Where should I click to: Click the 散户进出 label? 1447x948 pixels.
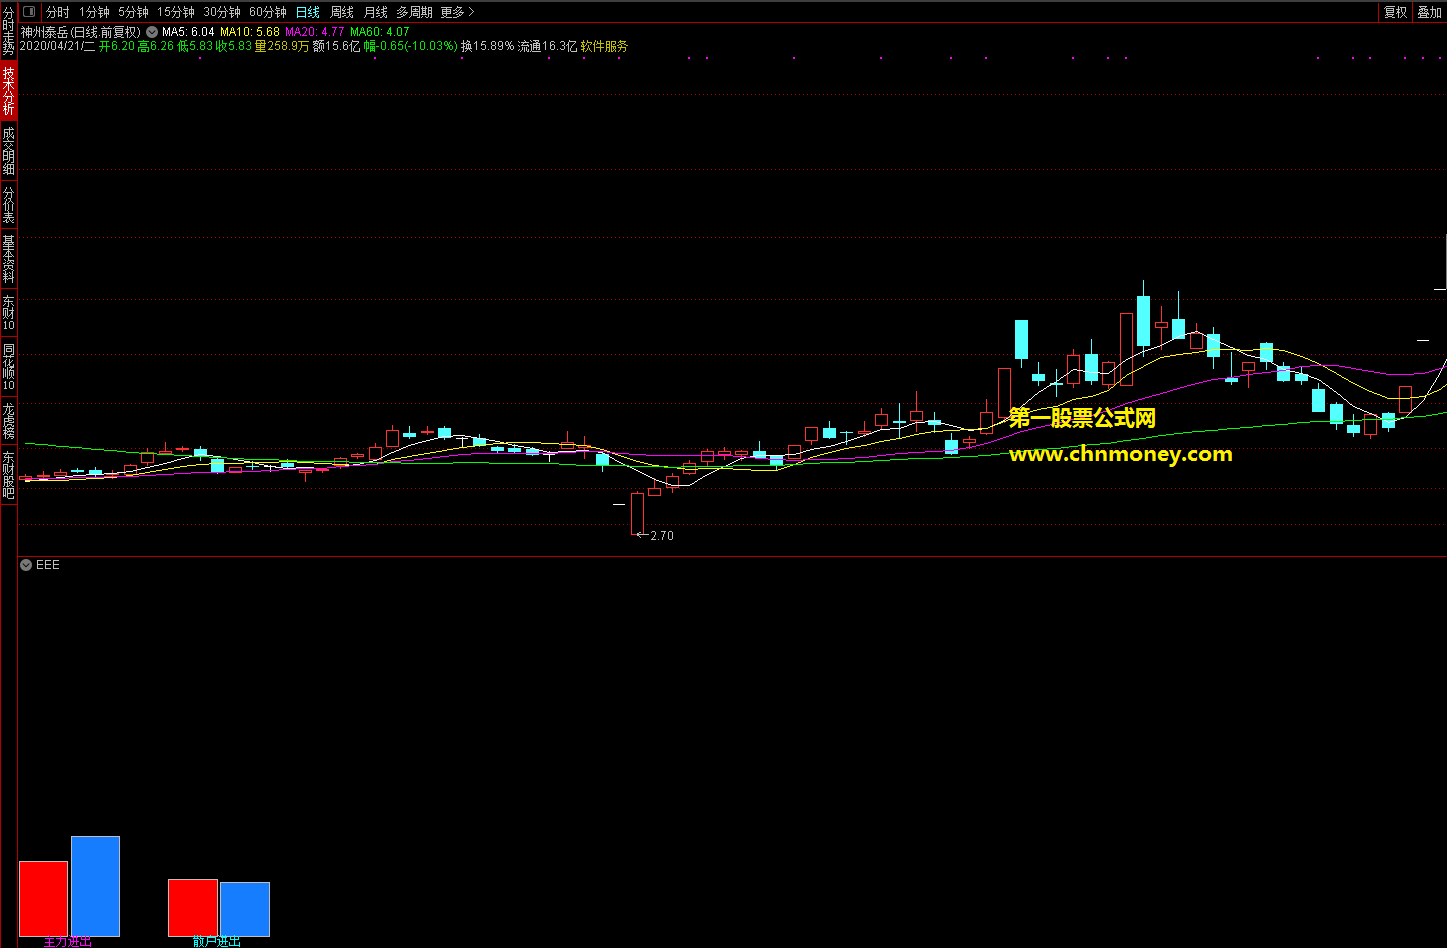tap(217, 942)
